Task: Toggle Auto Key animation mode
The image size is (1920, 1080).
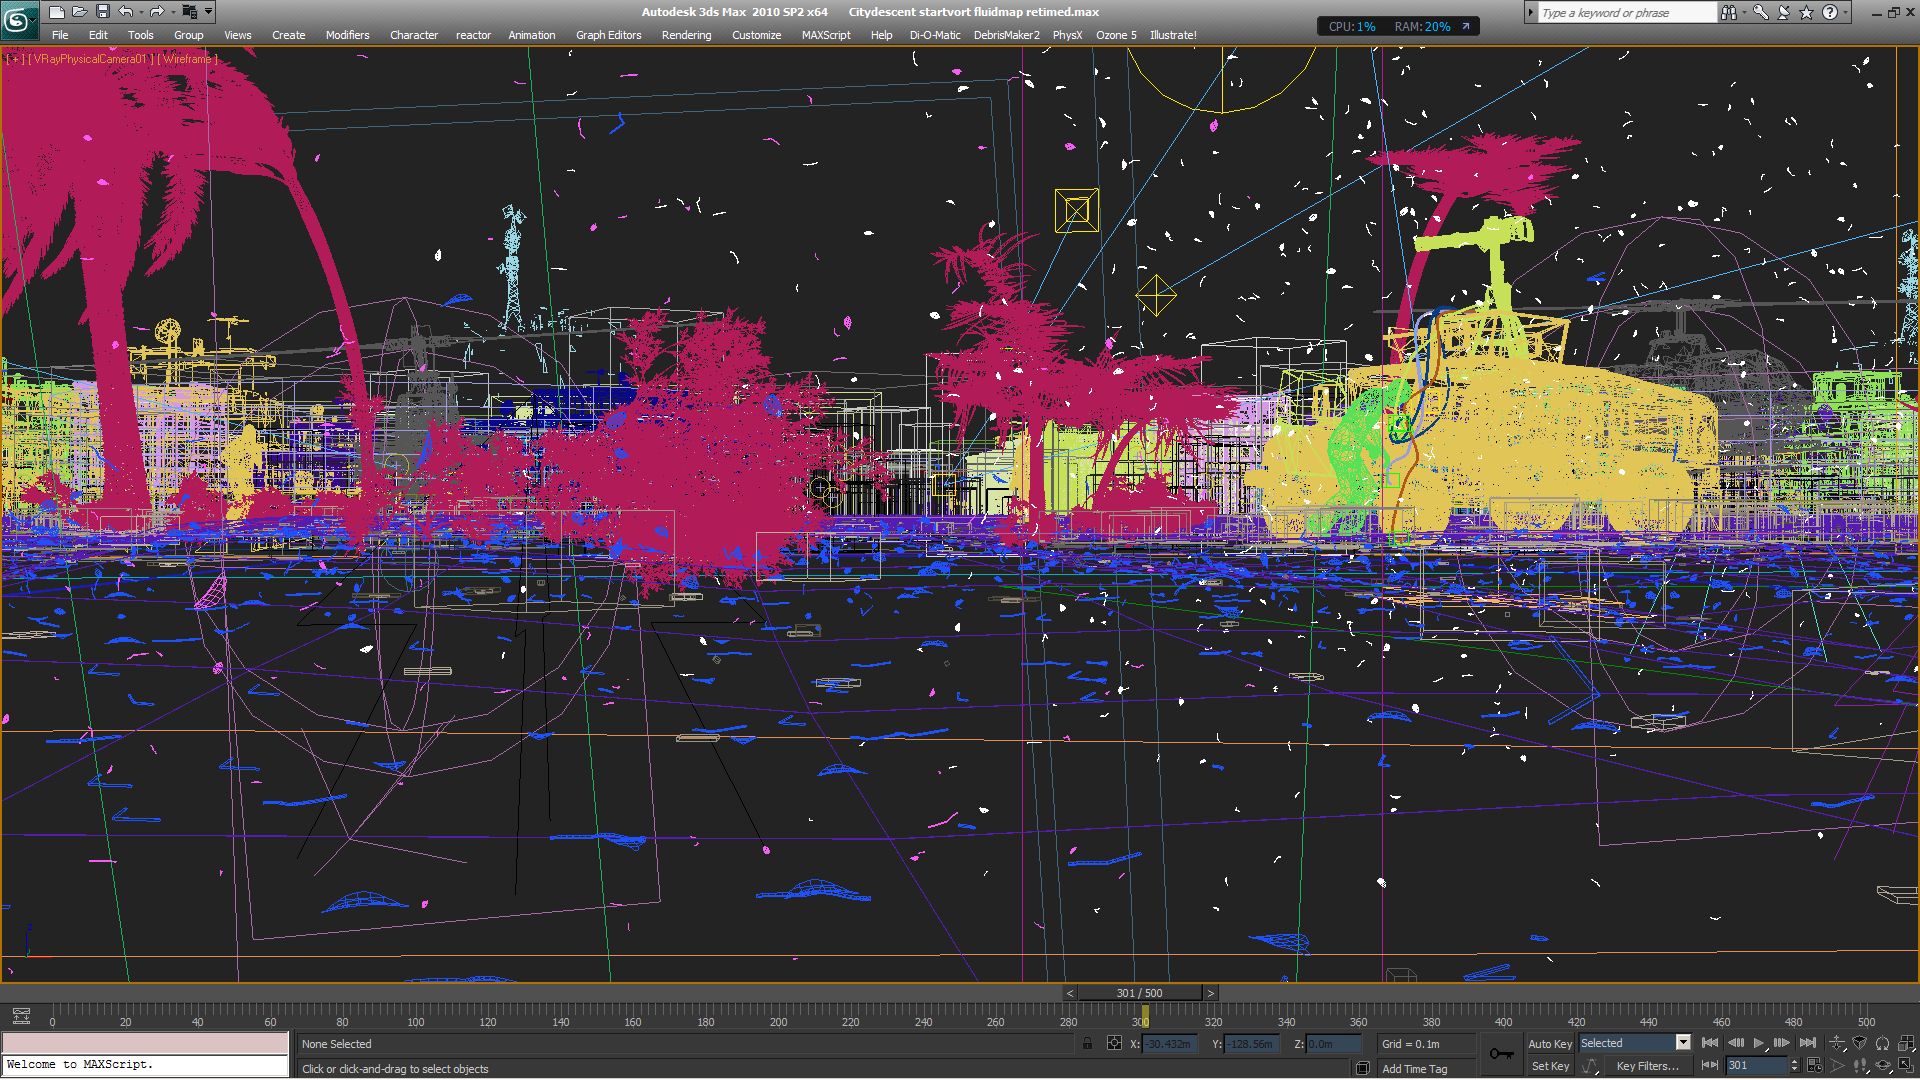Action: [x=1549, y=1044]
